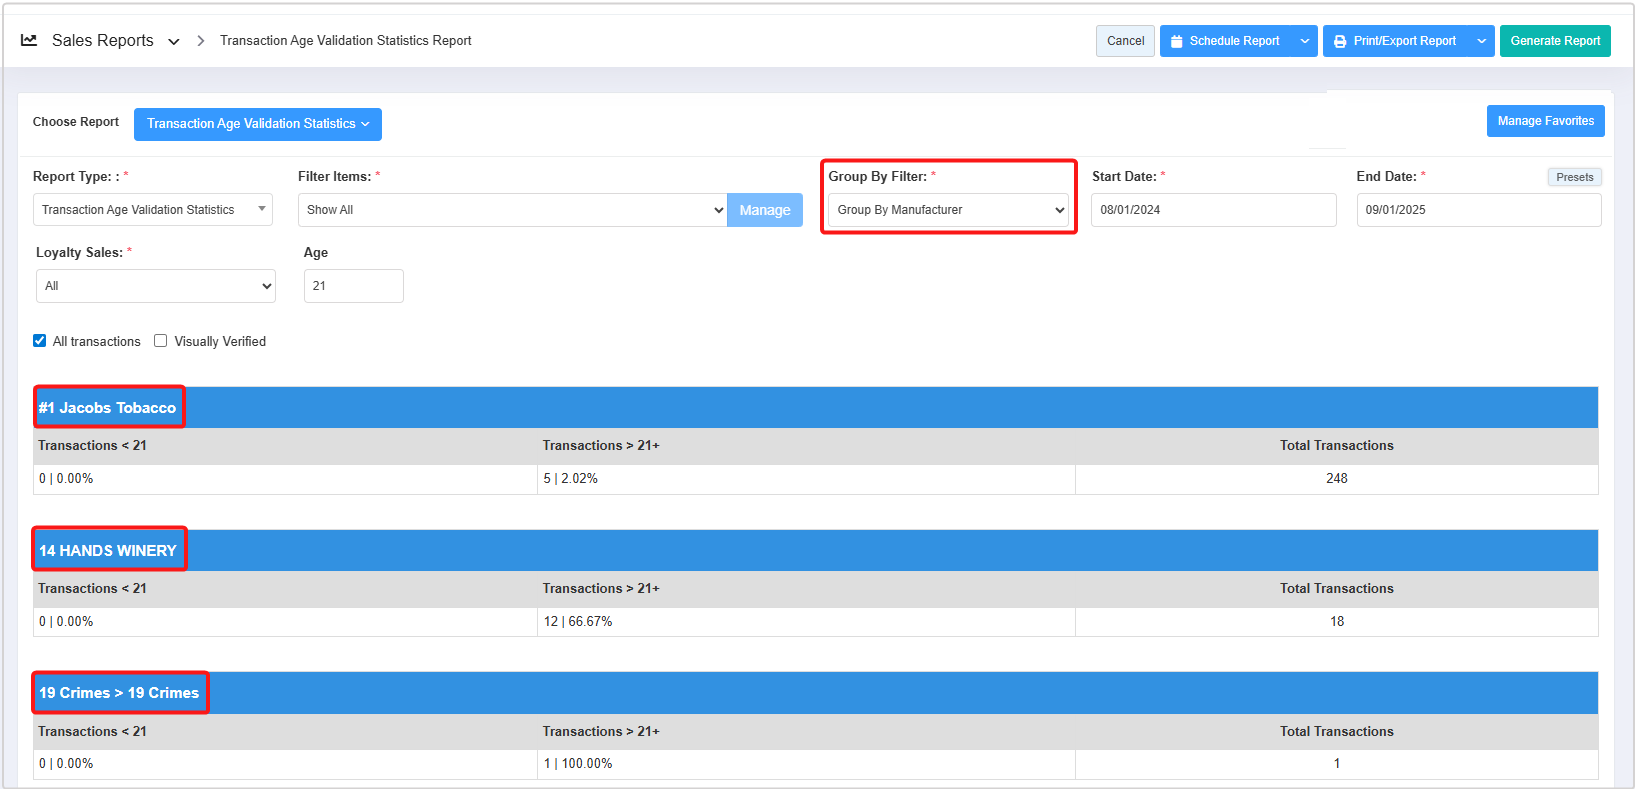Open the Report Type select box
This screenshot has width=1635, height=789.
(152, 210)
